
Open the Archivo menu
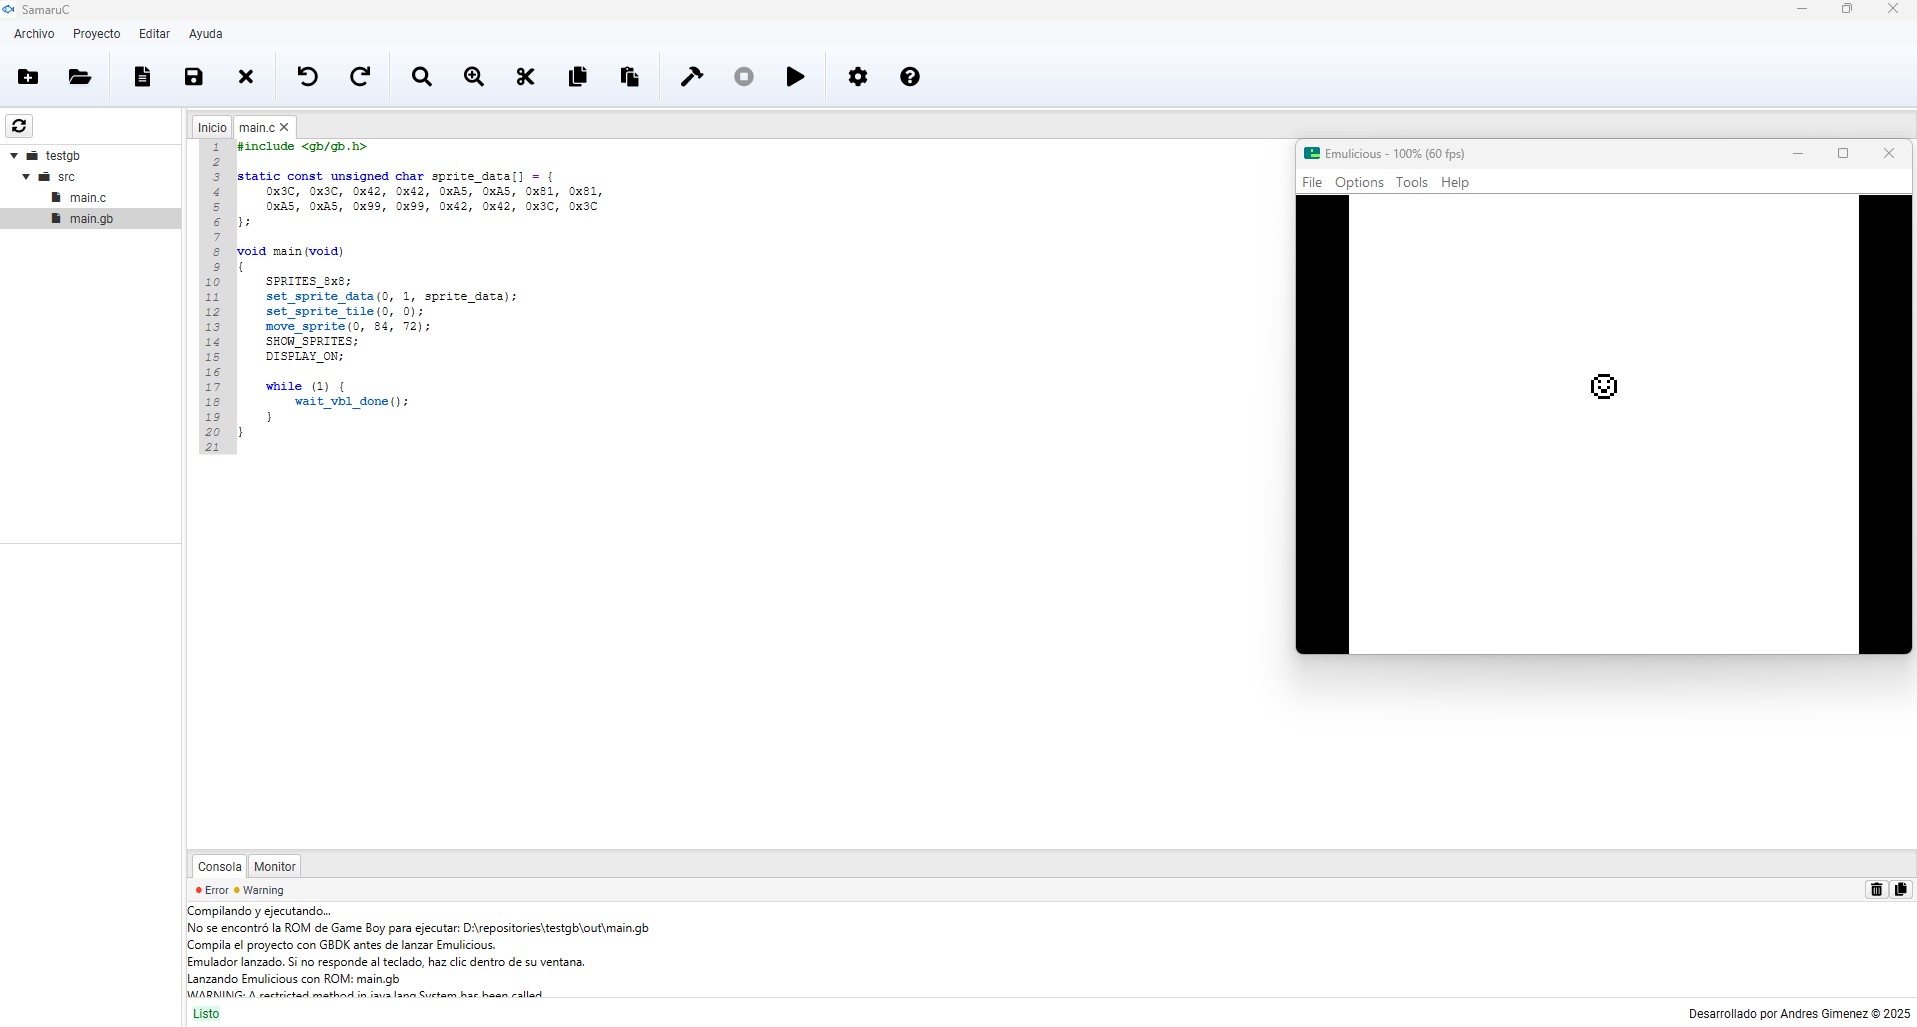(34, 34)
